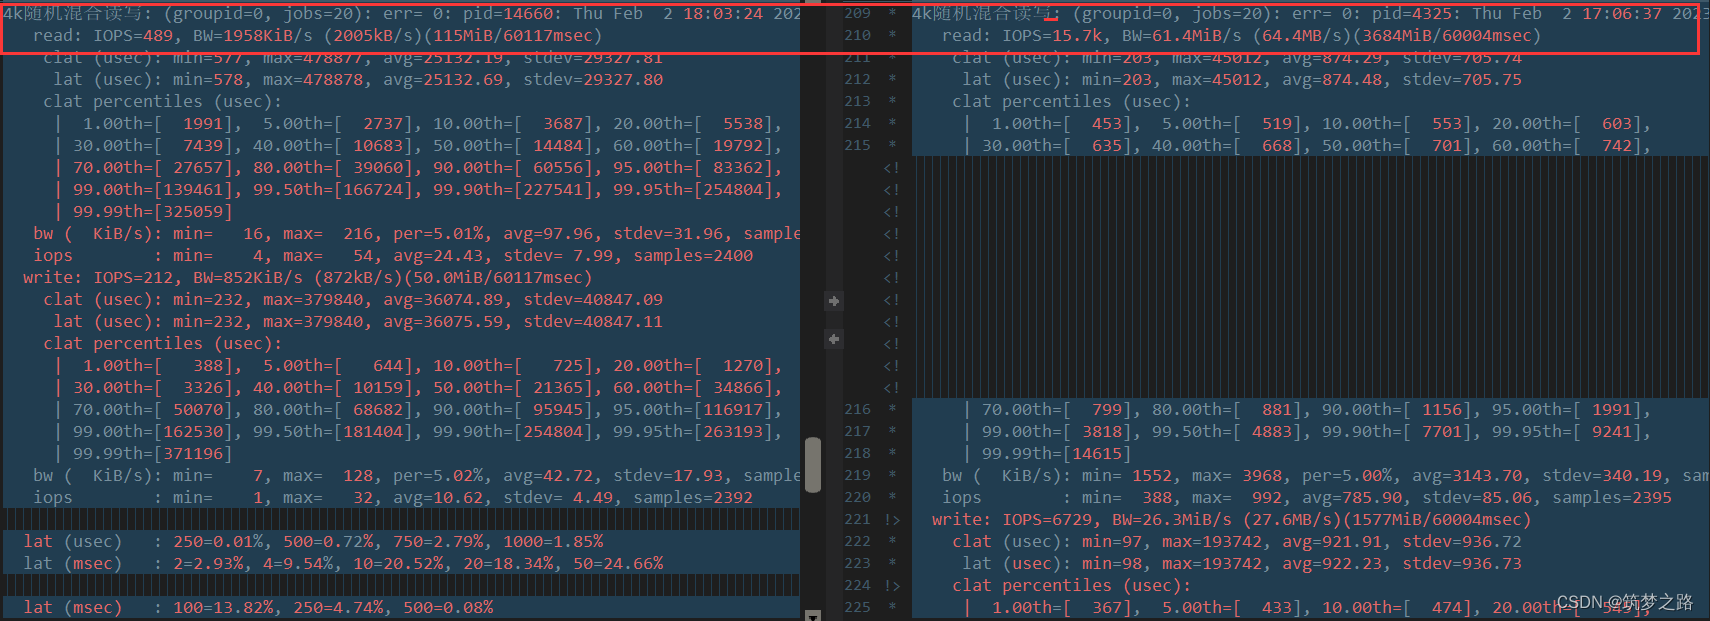Select line number 213 in right pane

coord(857,101)
